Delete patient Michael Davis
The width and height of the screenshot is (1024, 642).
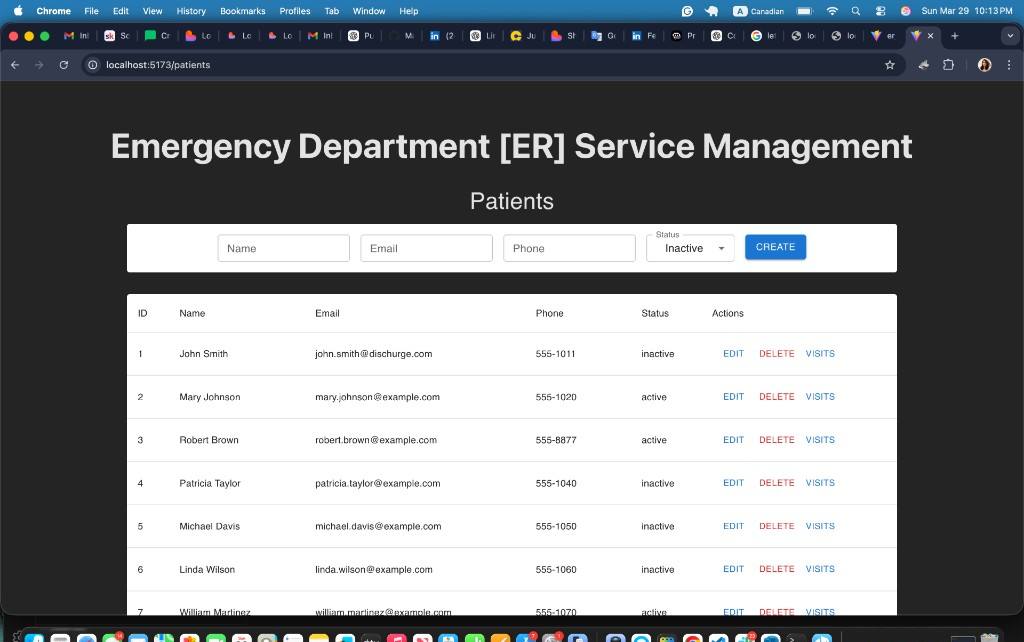776,526
